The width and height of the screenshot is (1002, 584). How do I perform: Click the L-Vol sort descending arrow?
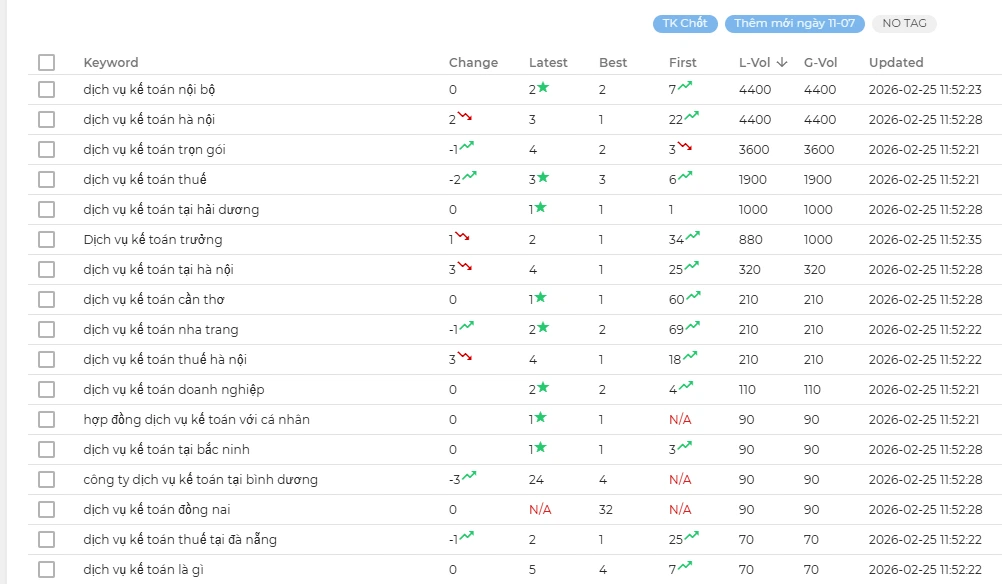(782, 62)
